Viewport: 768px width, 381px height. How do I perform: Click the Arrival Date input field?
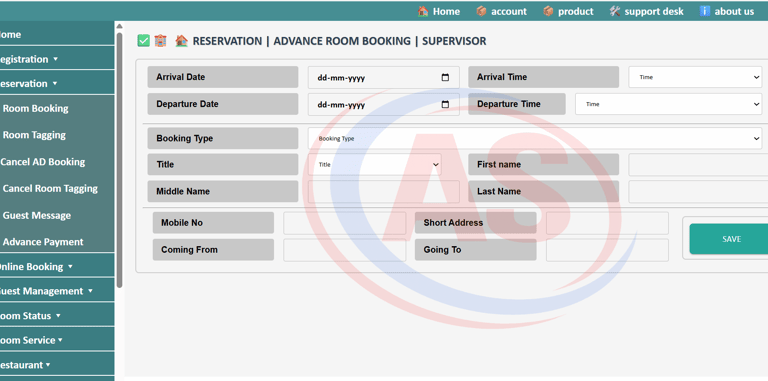(x=384, y=77)
